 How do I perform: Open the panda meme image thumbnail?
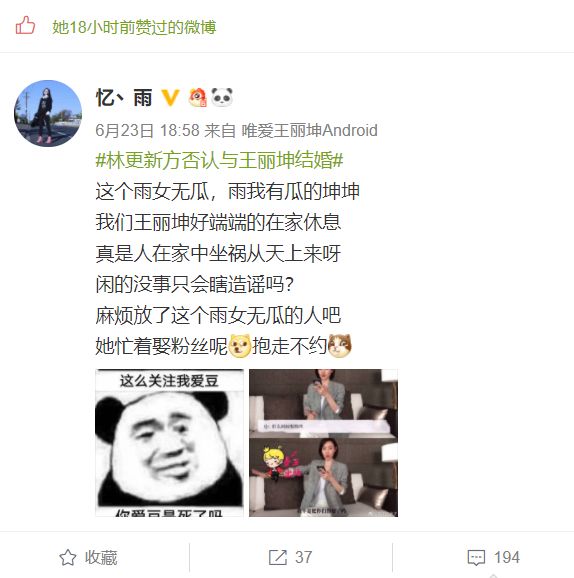[x=170, y=443]
